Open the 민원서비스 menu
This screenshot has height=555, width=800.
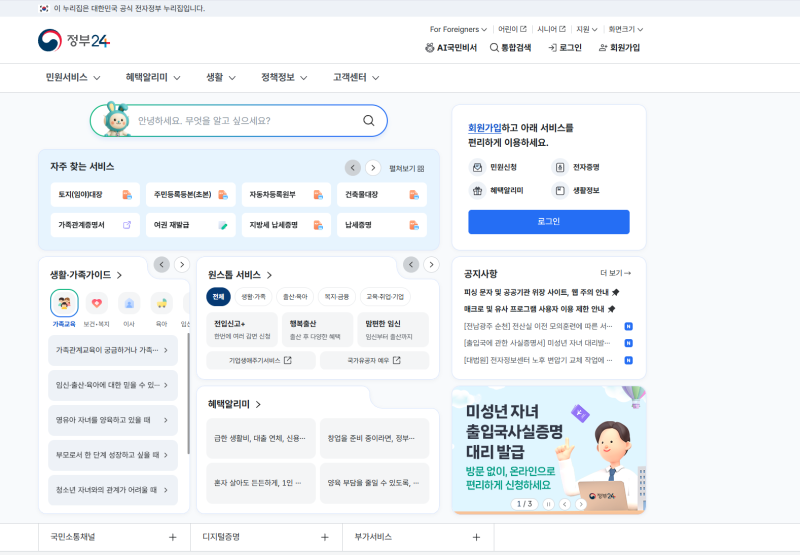pos(73,78)
